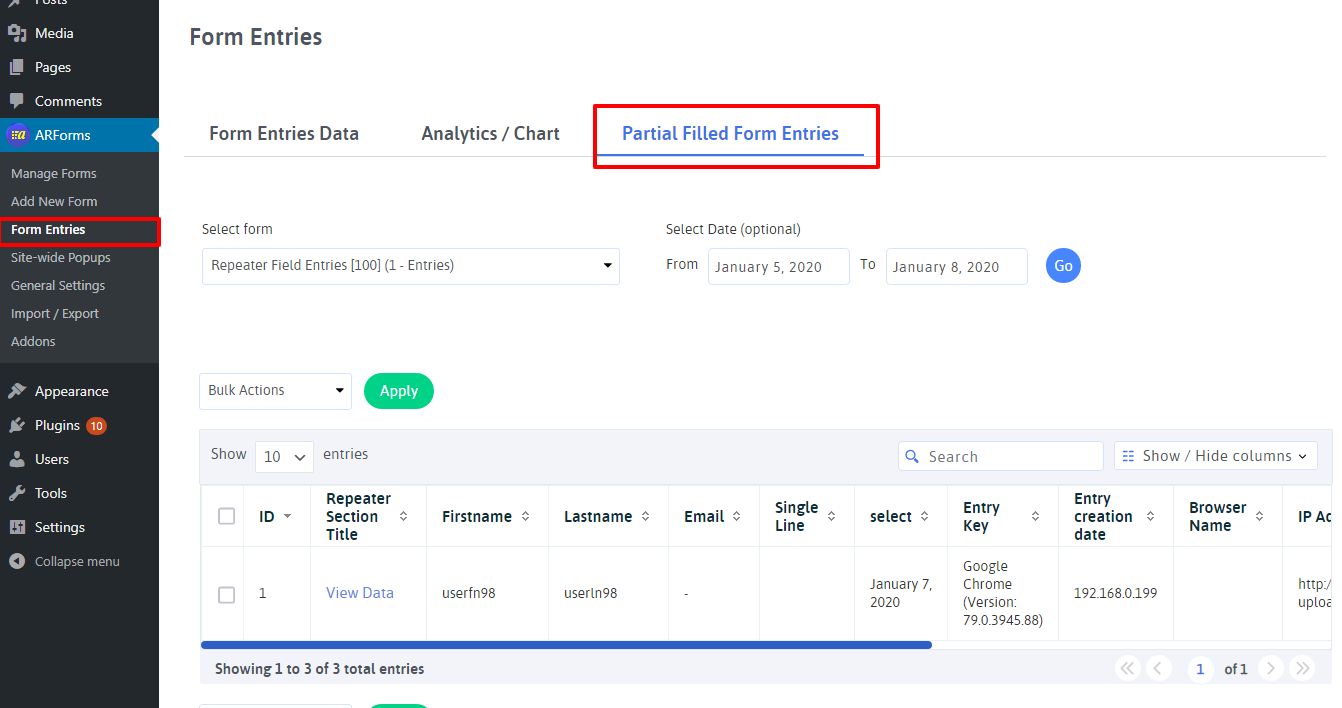Image resolution: width=1342 pixels, height=708 pixels.
Task: Click the Collapse menu arrow icon
Action: point(17,561)
